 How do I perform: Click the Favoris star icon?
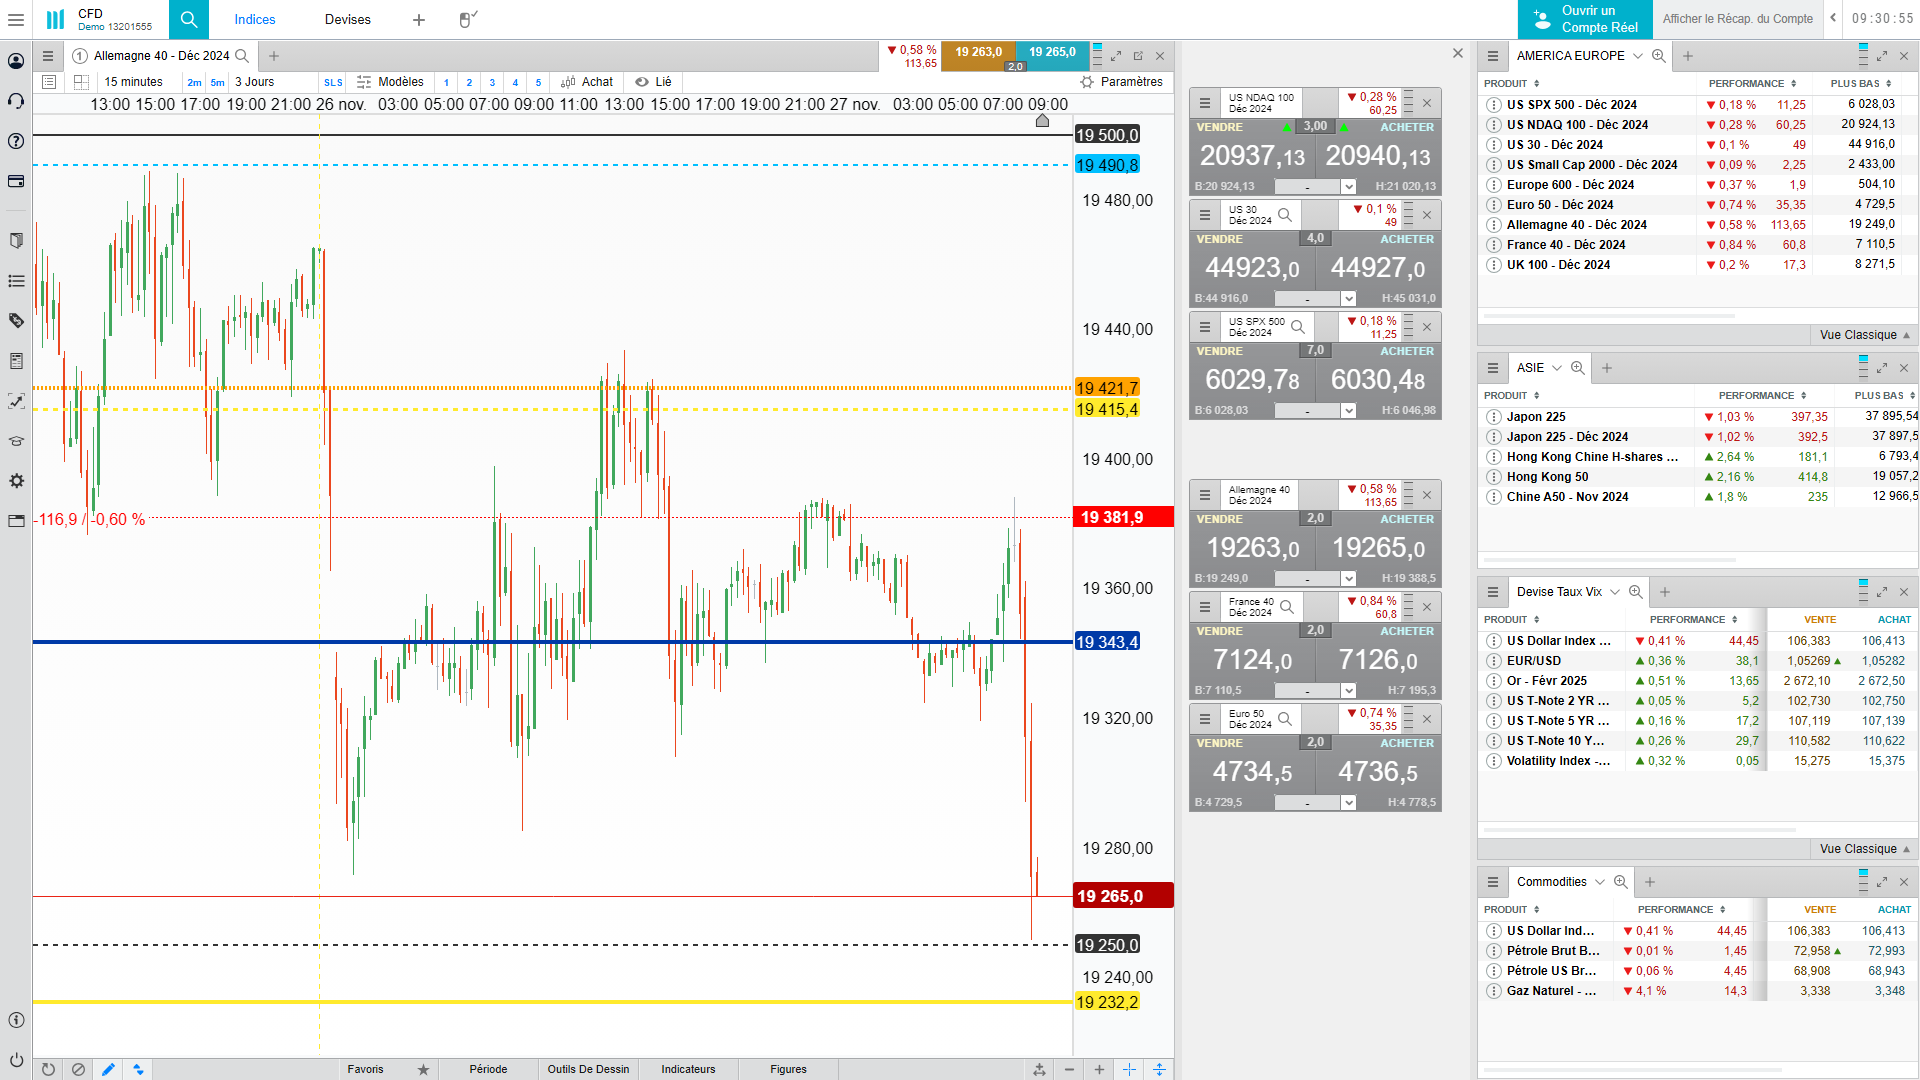(x=423, y=1069)
